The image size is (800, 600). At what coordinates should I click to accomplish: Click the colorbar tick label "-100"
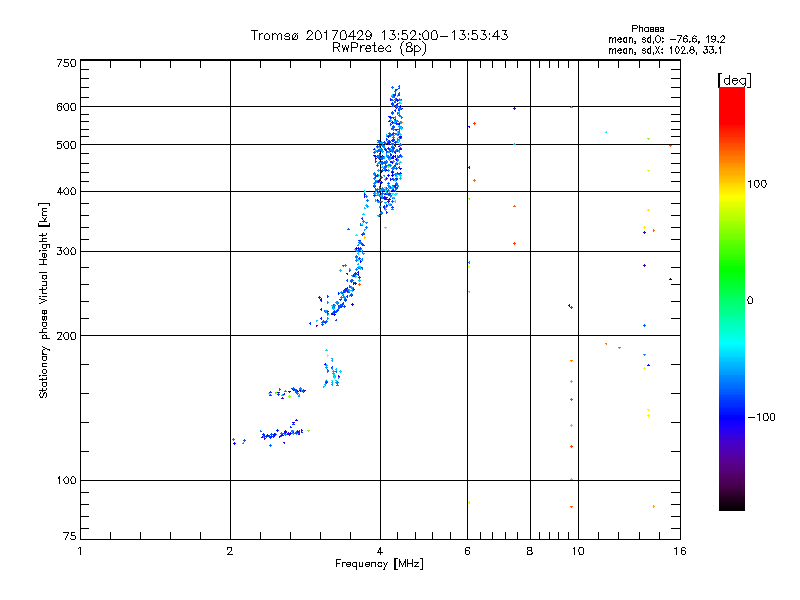[x=762, y=417]
